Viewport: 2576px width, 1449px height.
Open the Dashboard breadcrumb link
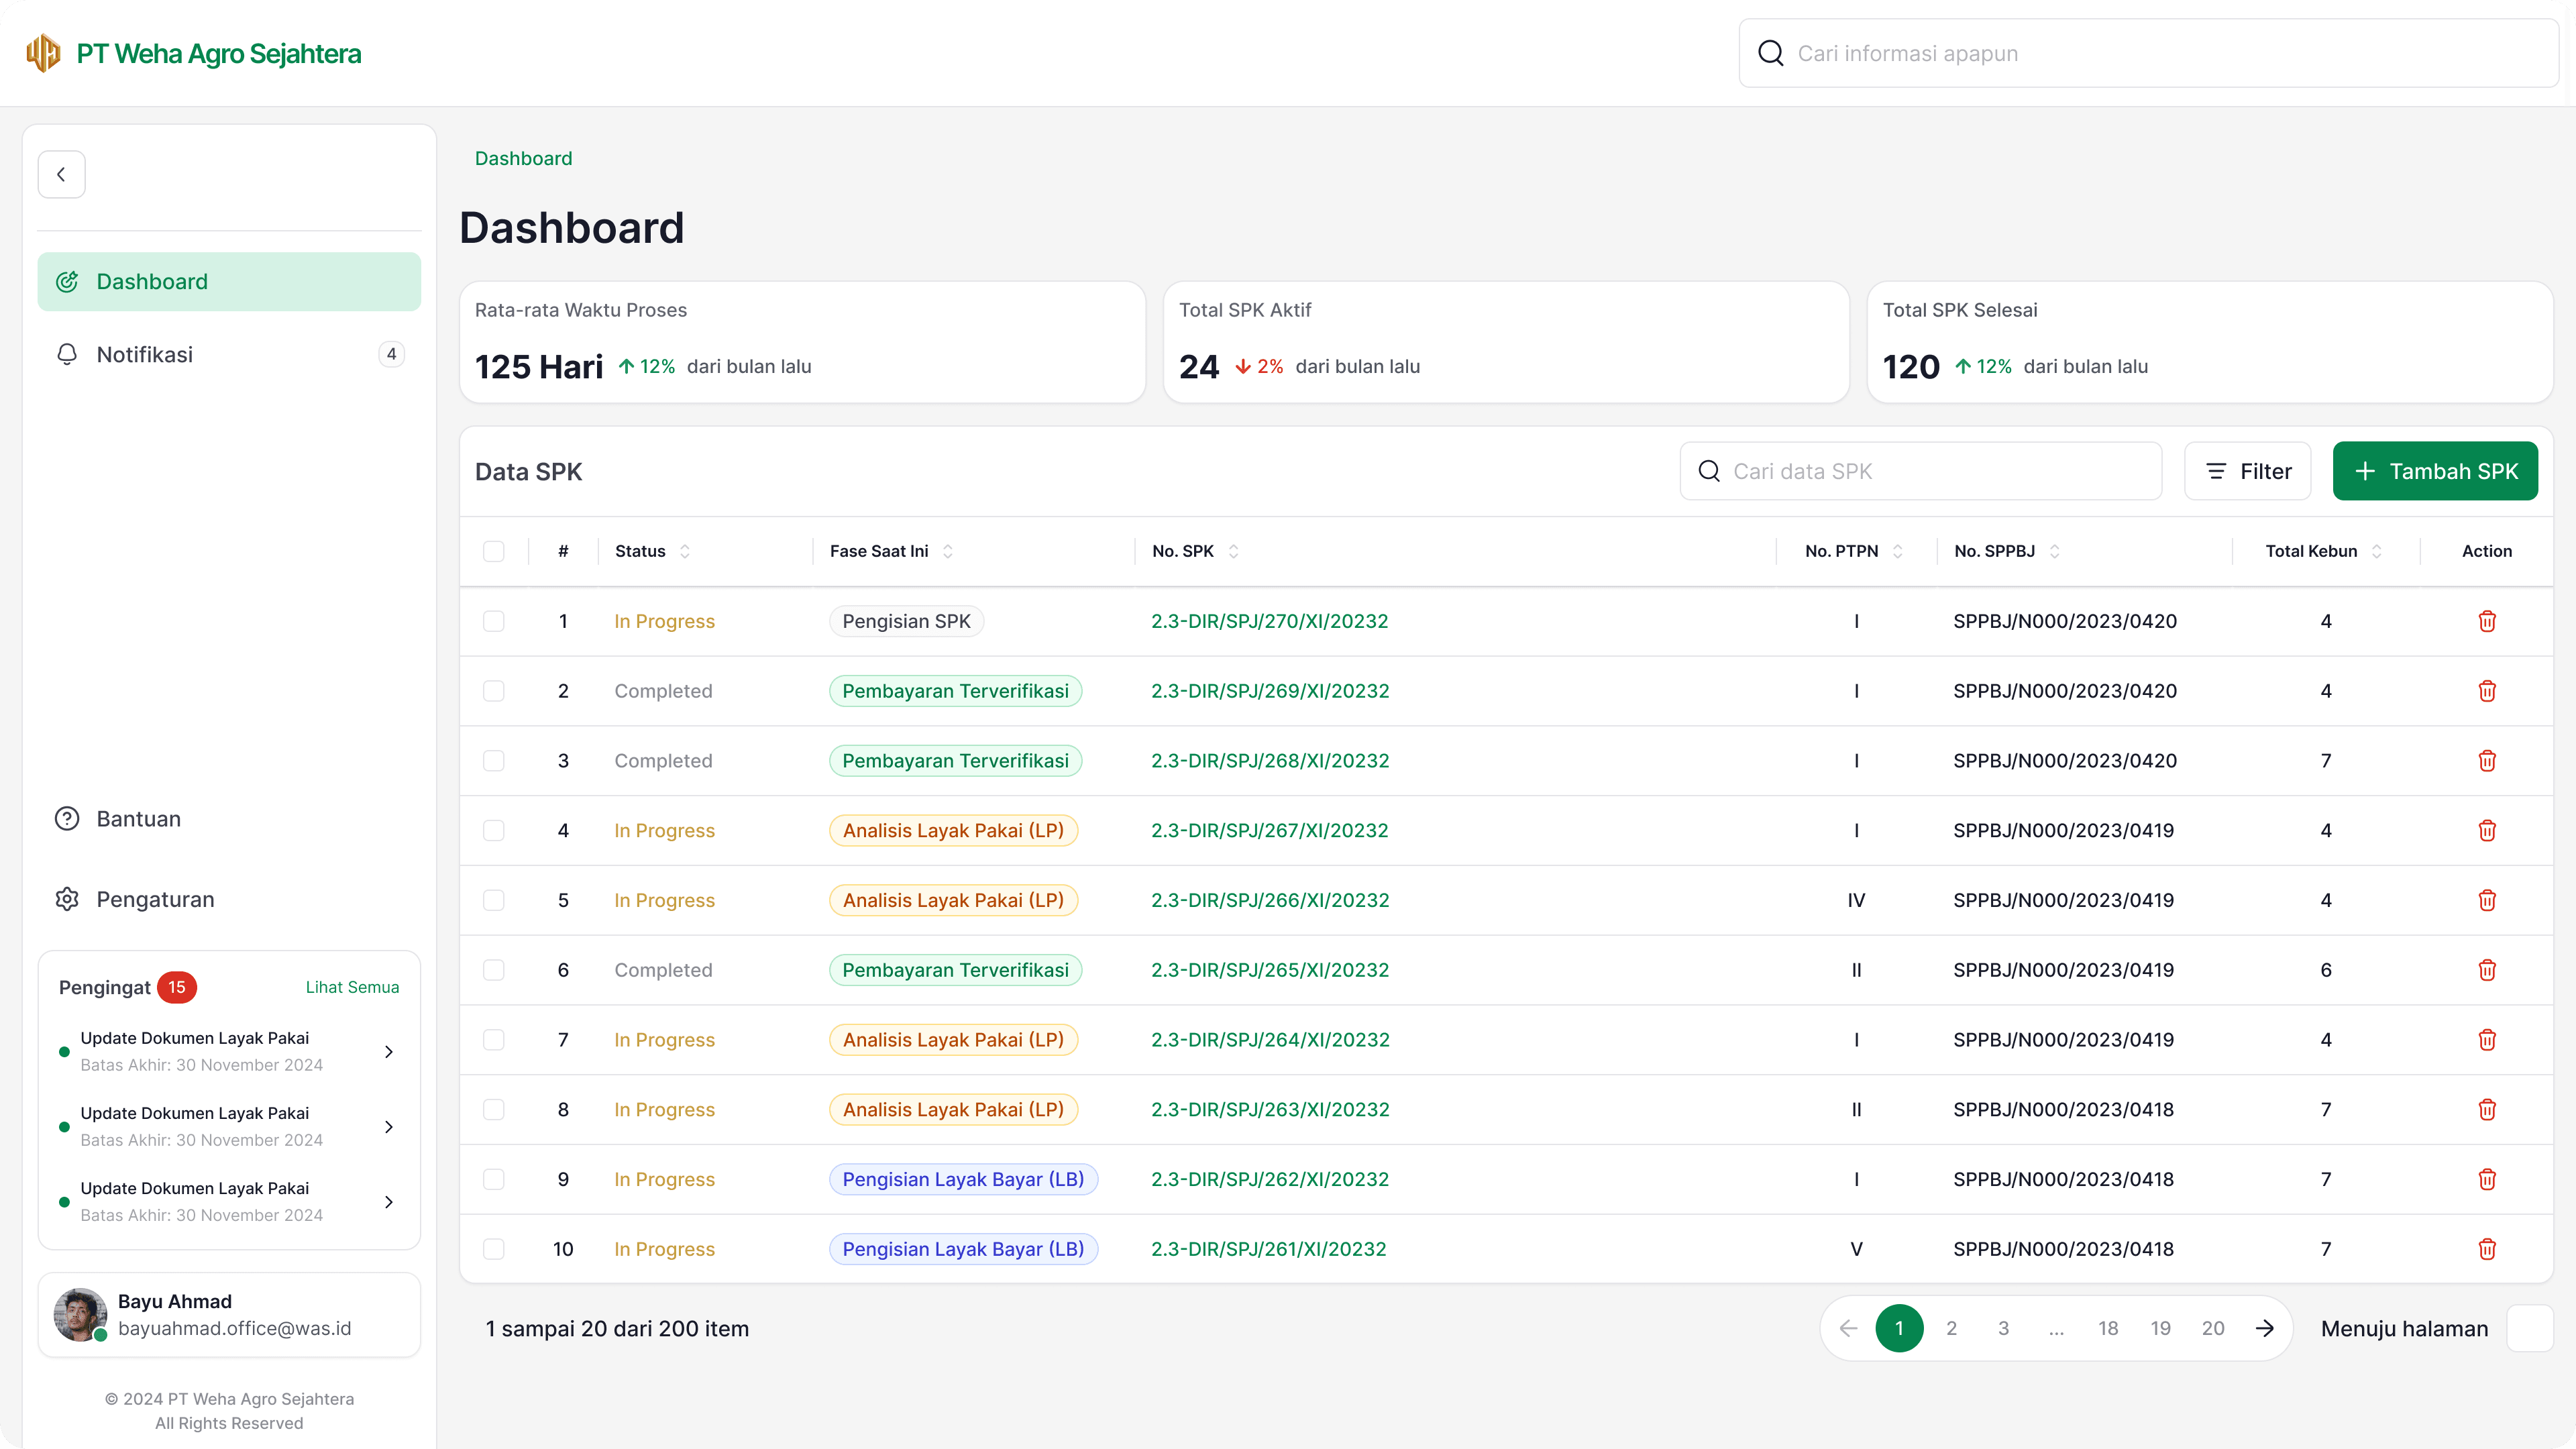click(x=524, y=158)
